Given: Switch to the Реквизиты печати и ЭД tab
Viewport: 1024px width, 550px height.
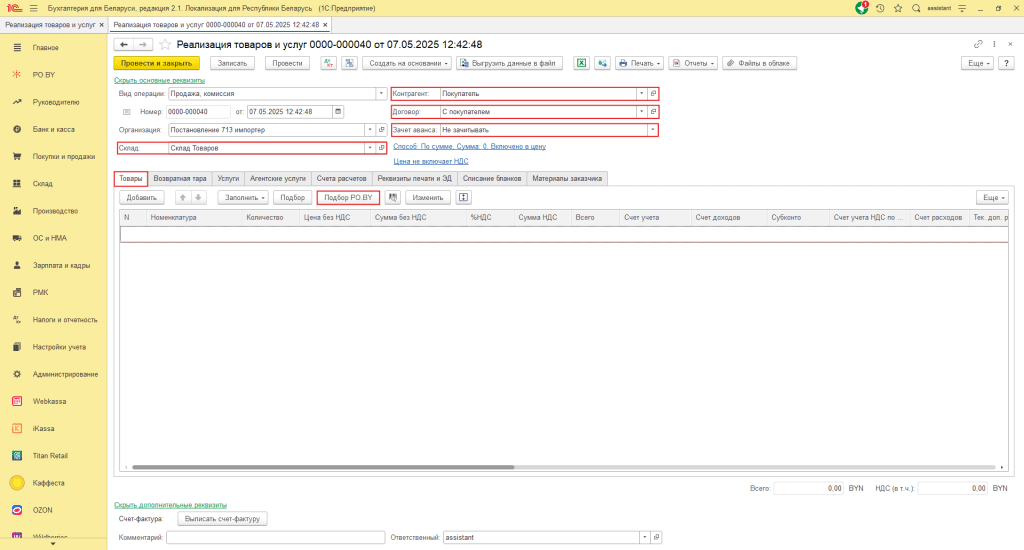Looking at the screenshot, I should (415, 178).
